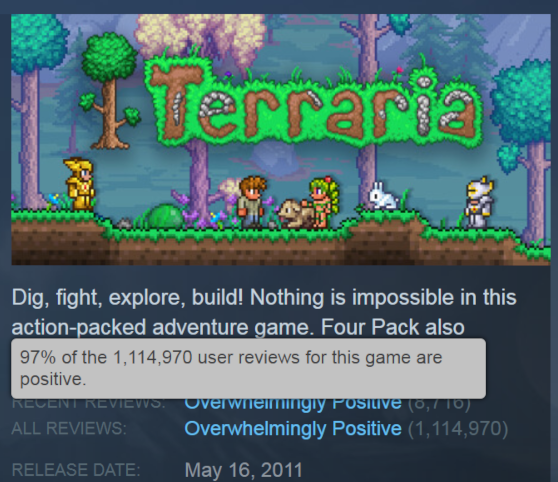Image resolution: width=558 pixels, height=482 pixels.
Task: Click the green-haired Dryad character
Action: click(323, 202)
